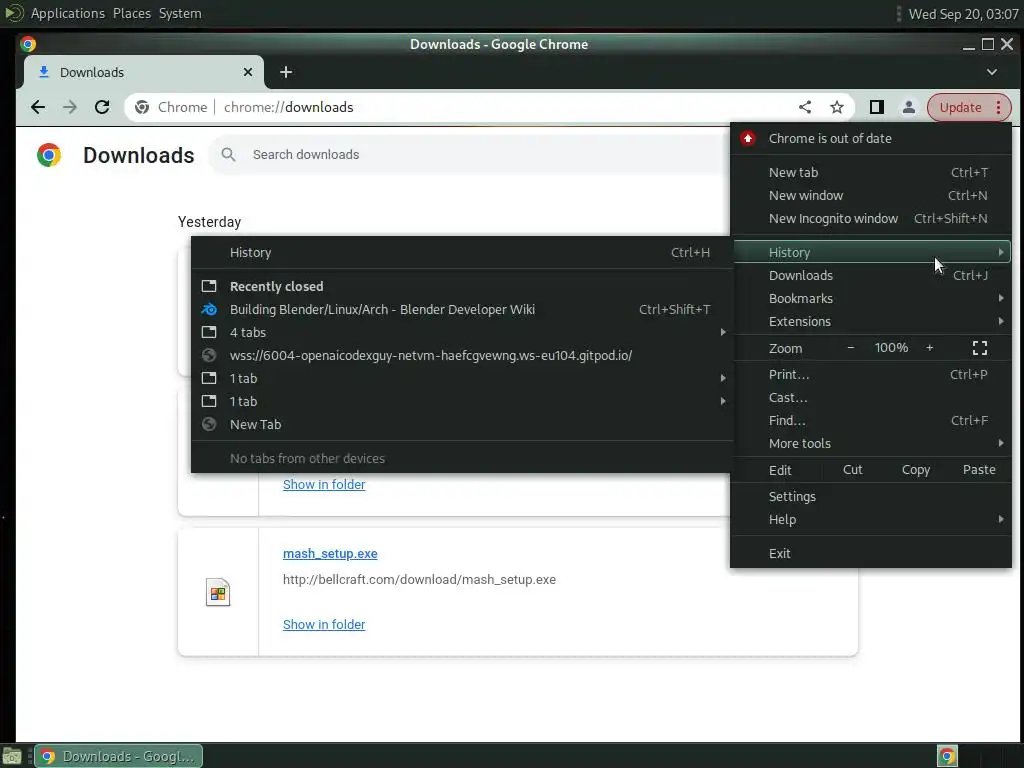Choose Print… in the menu

pyautogui.click(x=872, y=374)
